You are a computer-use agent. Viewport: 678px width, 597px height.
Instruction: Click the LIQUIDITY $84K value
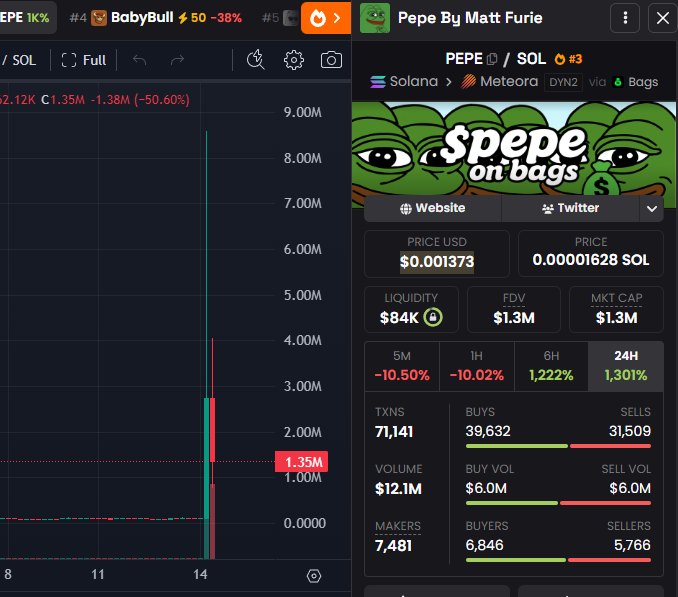(399, 318)
